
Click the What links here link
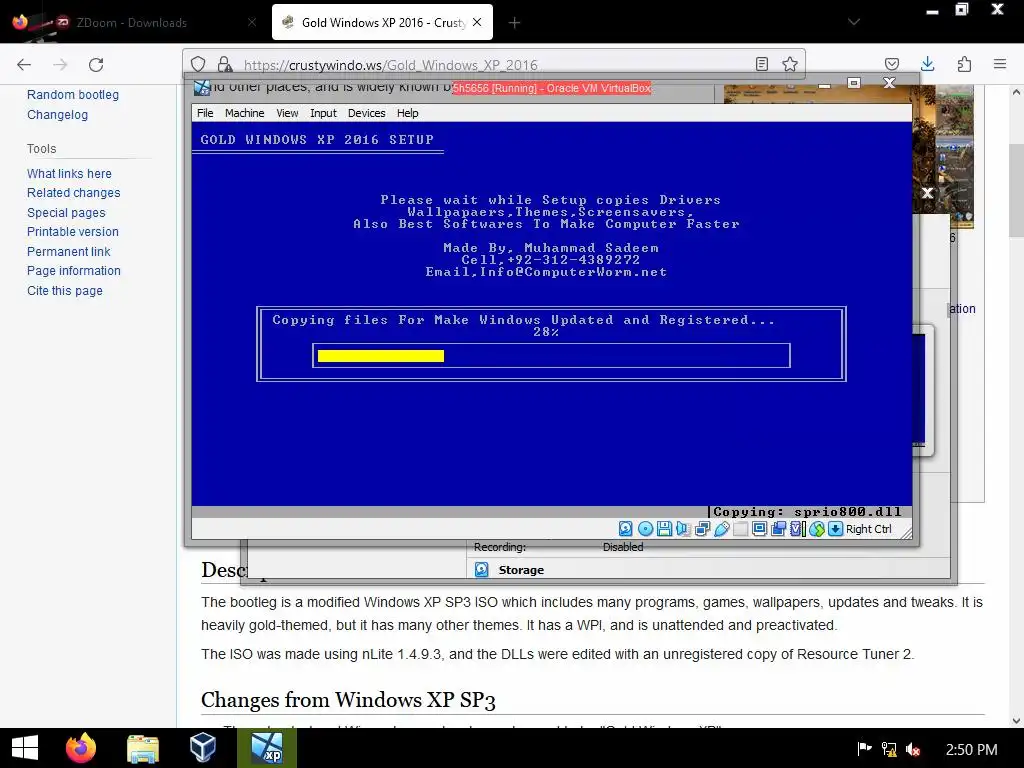69,174
